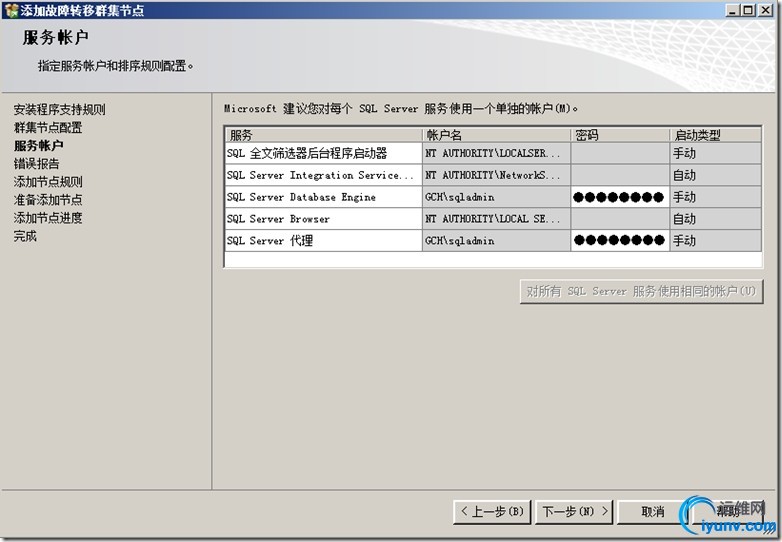Screen dimensions: 782x542
Task: Go back with 上一步(B) button
Action: tap(492, 512)
